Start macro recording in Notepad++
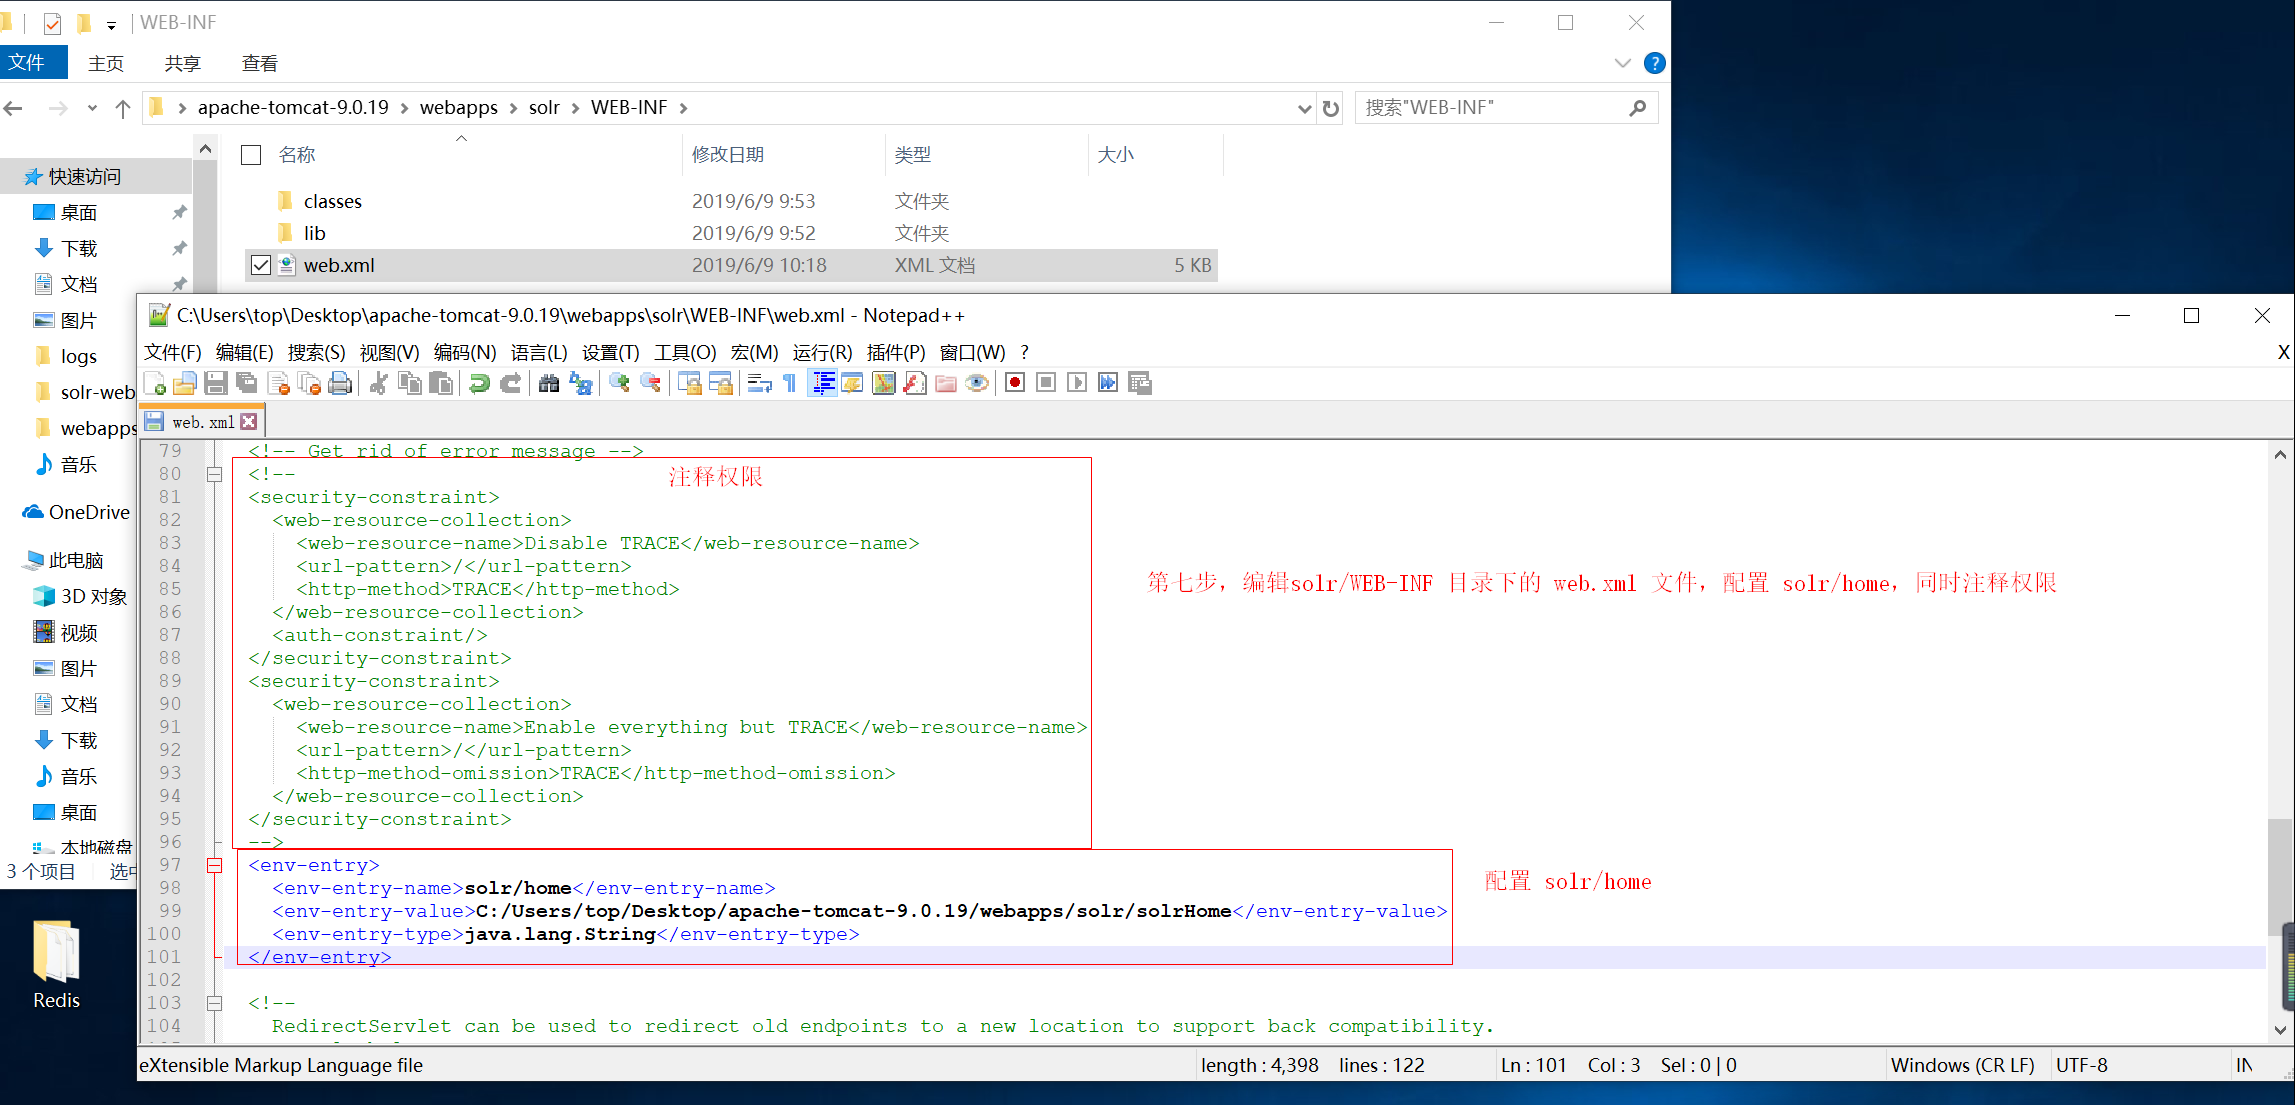The width and height of the screenshot is (2295, 1105). [1014, 383]
